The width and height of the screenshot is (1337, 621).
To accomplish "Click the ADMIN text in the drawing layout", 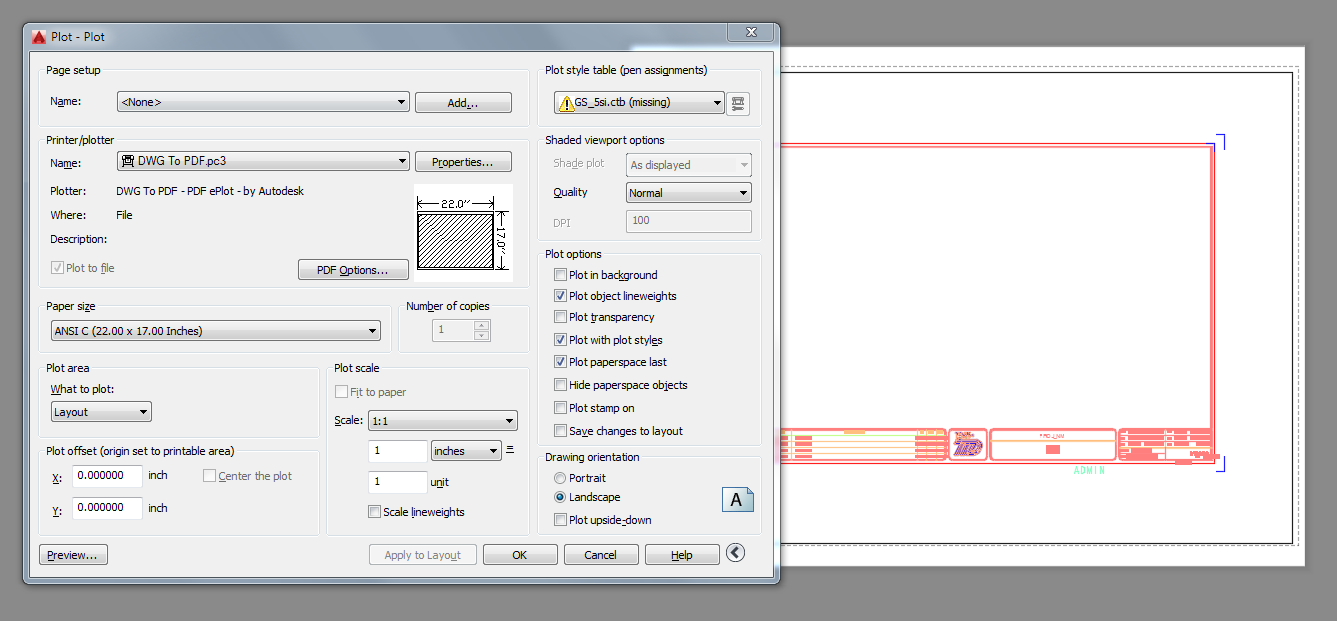I will (1089, 470).
